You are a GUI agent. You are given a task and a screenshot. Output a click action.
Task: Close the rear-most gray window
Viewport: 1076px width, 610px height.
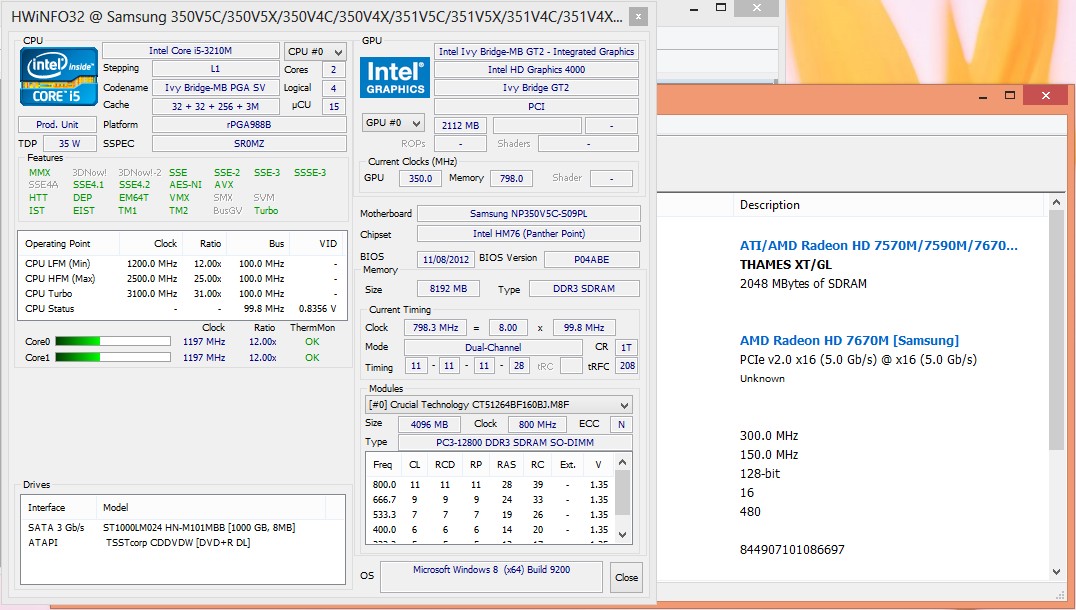click(x=756, y=8)
